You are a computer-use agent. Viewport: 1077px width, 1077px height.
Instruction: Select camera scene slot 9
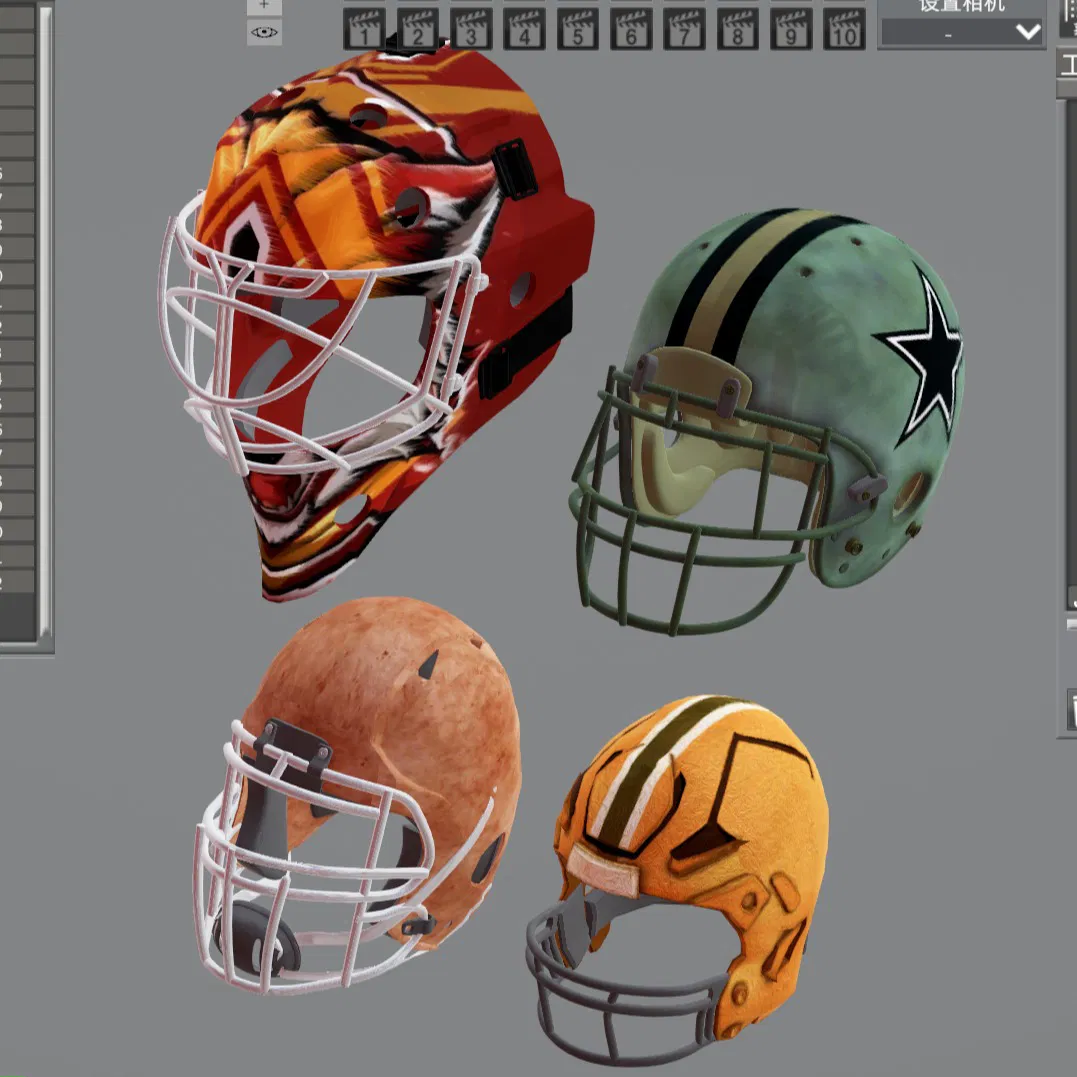pos(791,30)
